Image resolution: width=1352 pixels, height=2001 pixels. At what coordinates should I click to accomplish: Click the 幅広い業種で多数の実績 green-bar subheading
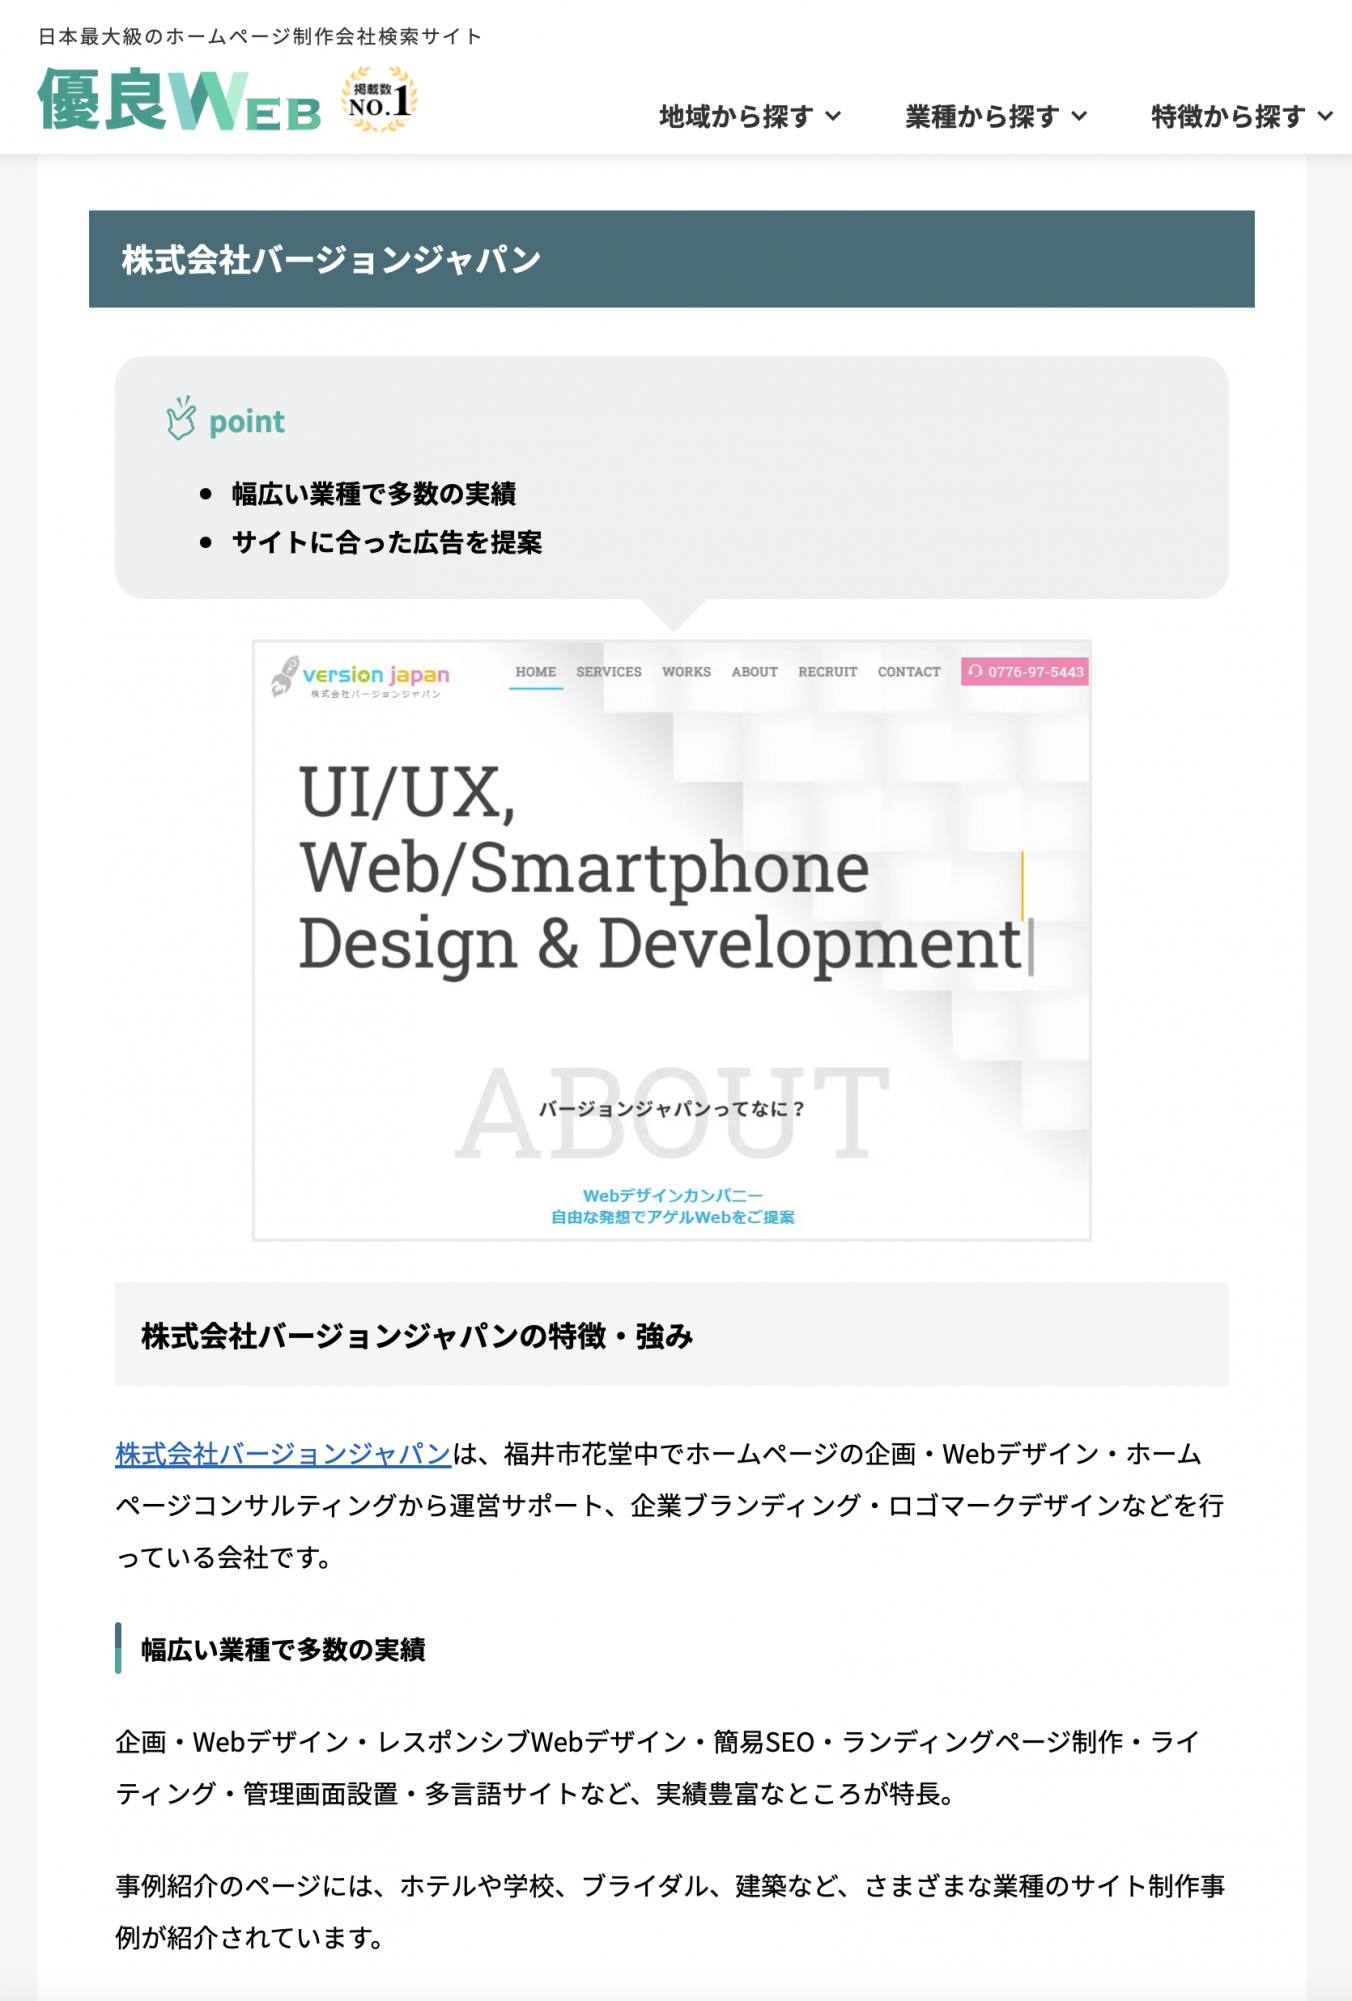coord(283,1649)
